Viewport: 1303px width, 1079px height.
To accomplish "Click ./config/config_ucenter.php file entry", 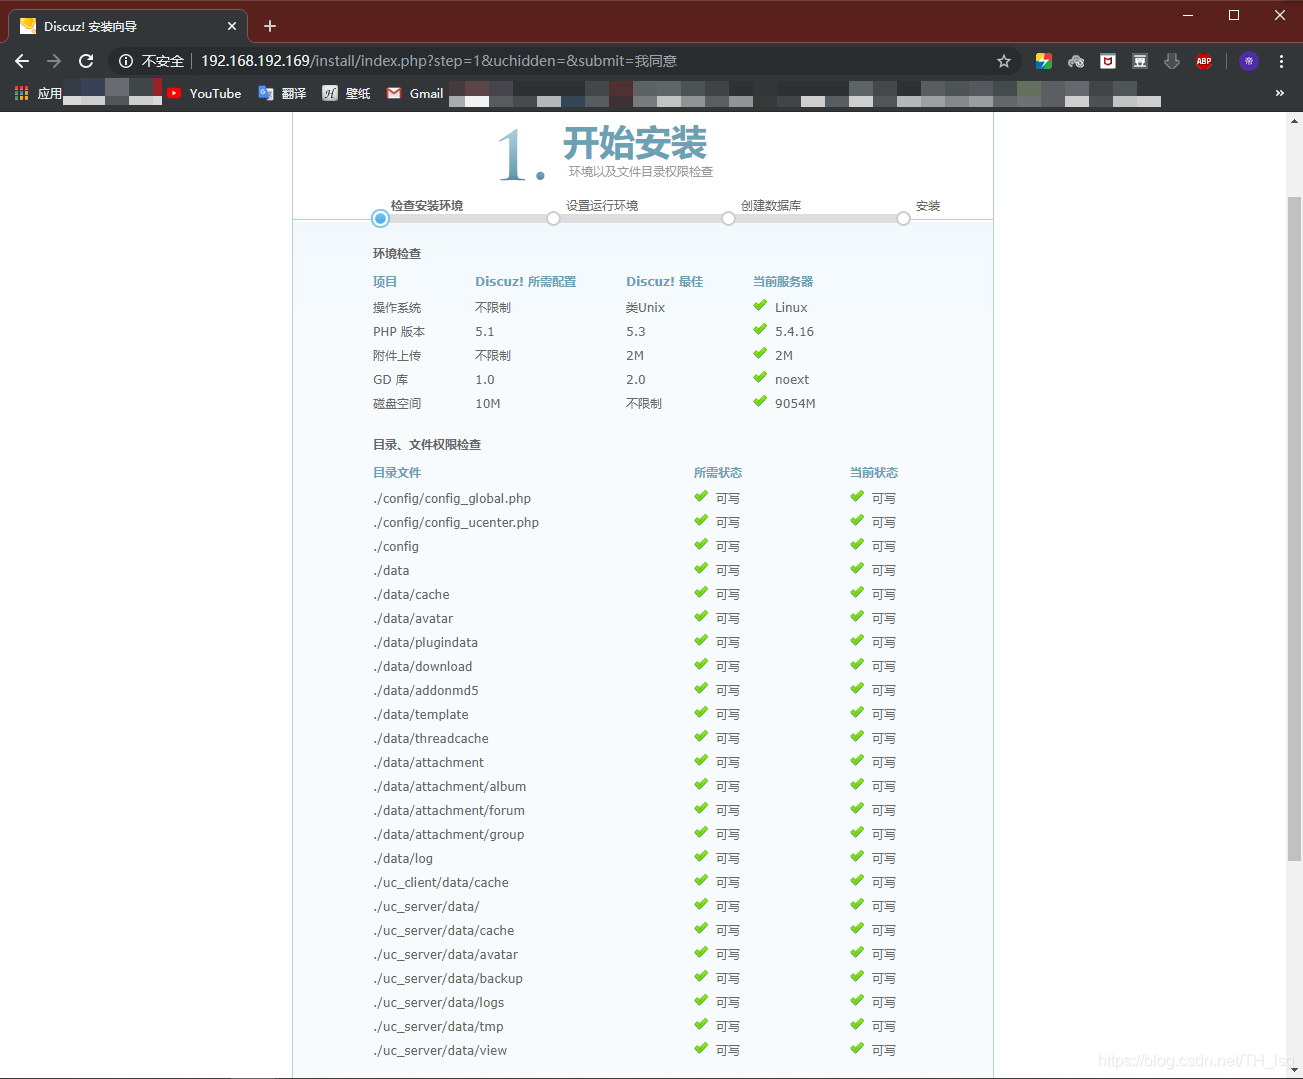I will click(456, 523).
